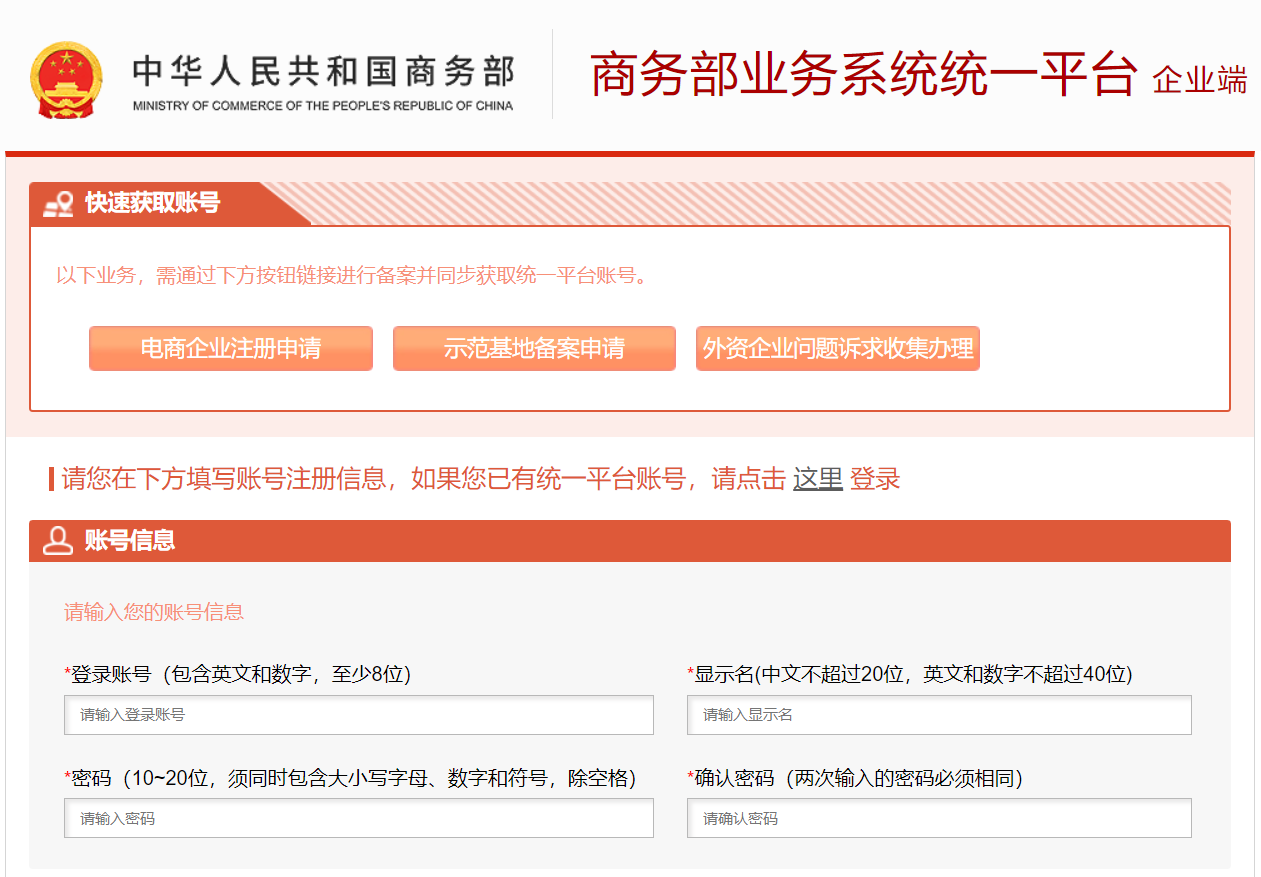Focus the 登录账号 input field

(x=359, y=715)
